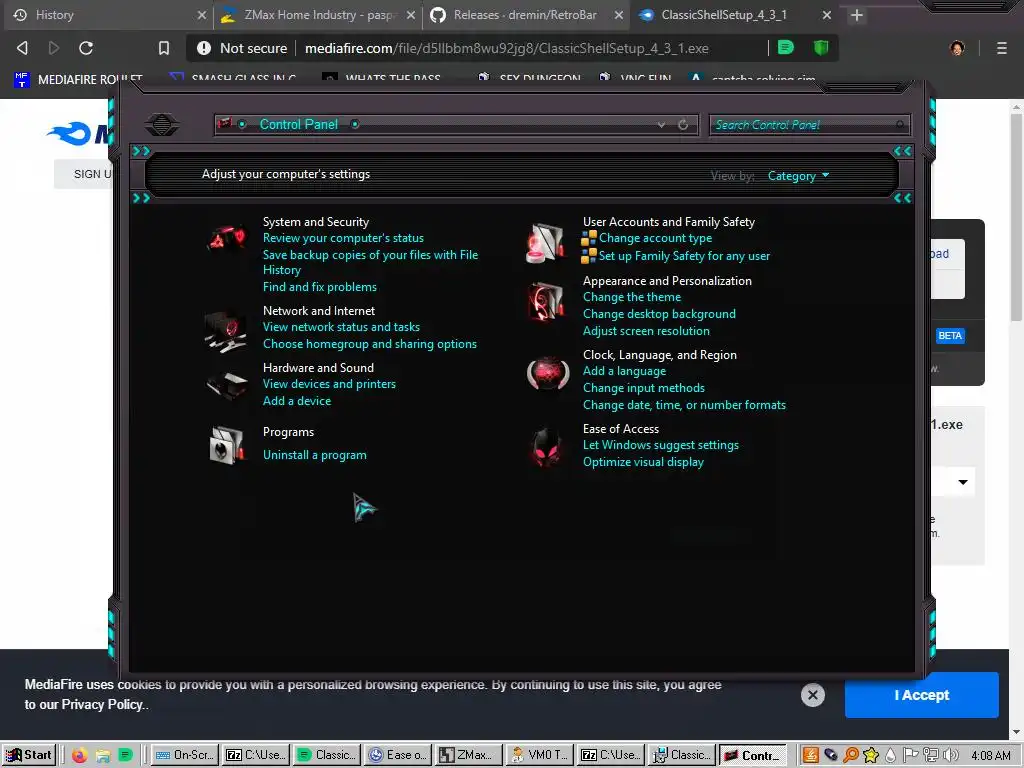
Task: Open a new browser tab
Action: pos(857,15)
